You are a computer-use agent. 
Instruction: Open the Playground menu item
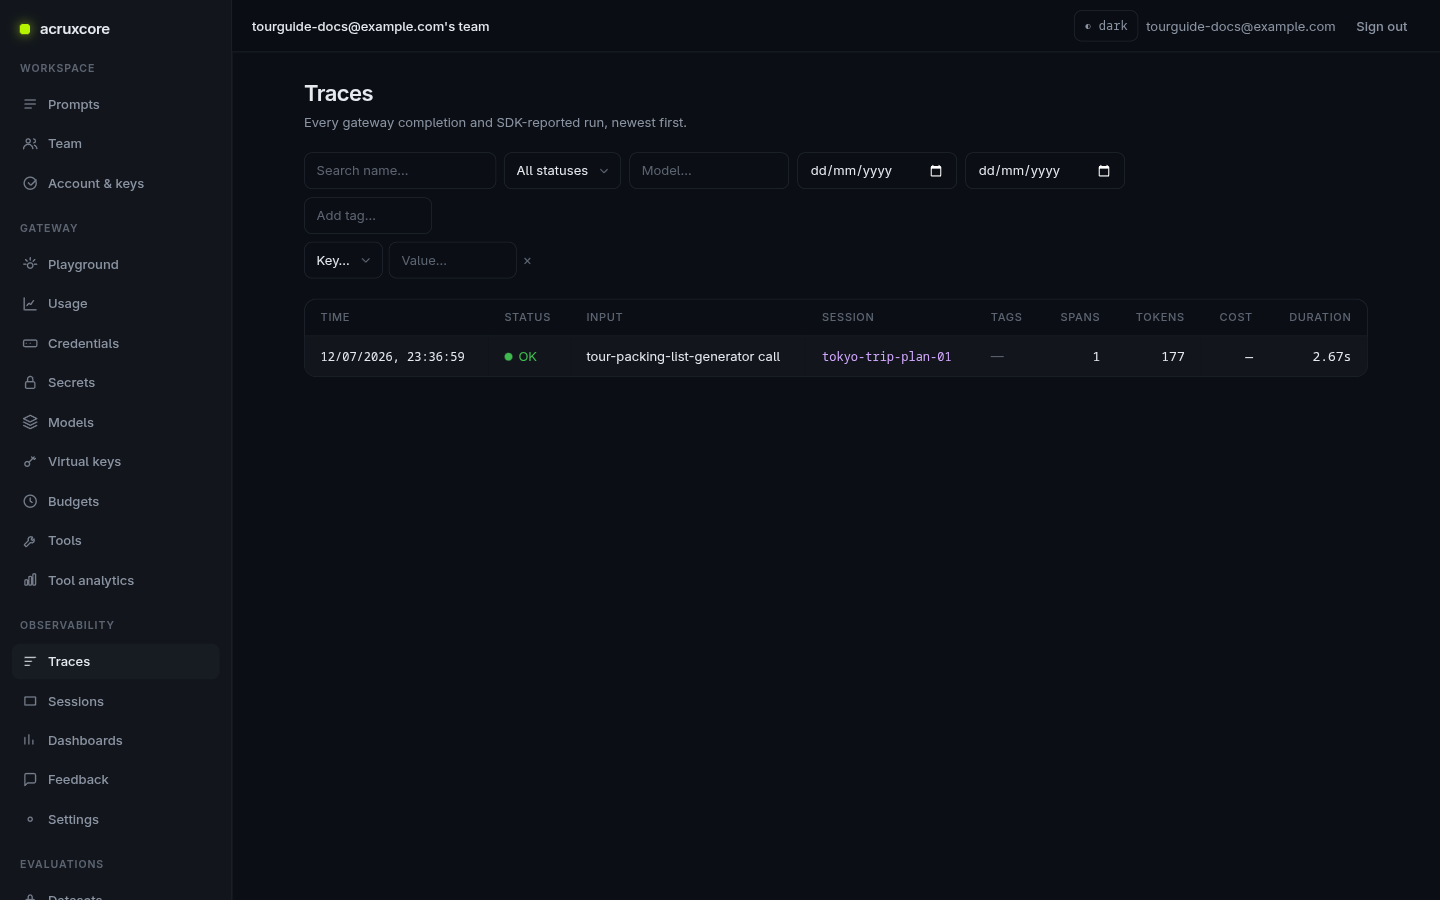pyautogui.click(x=83, y=265)
